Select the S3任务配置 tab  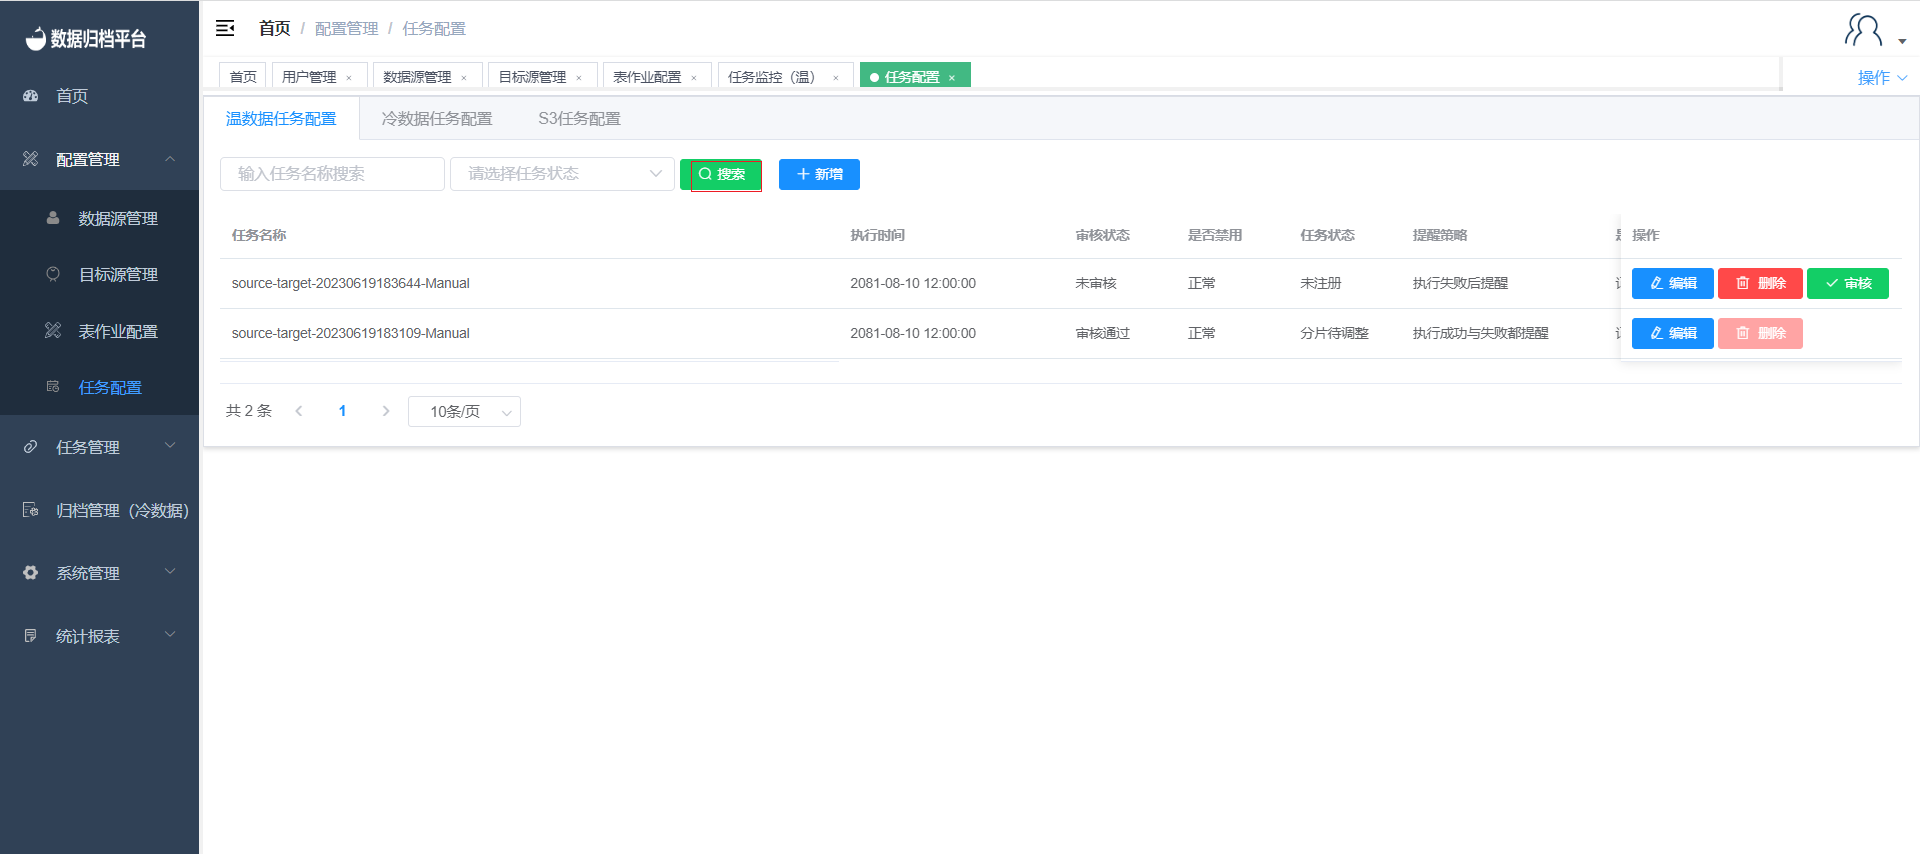pos(579,118)
